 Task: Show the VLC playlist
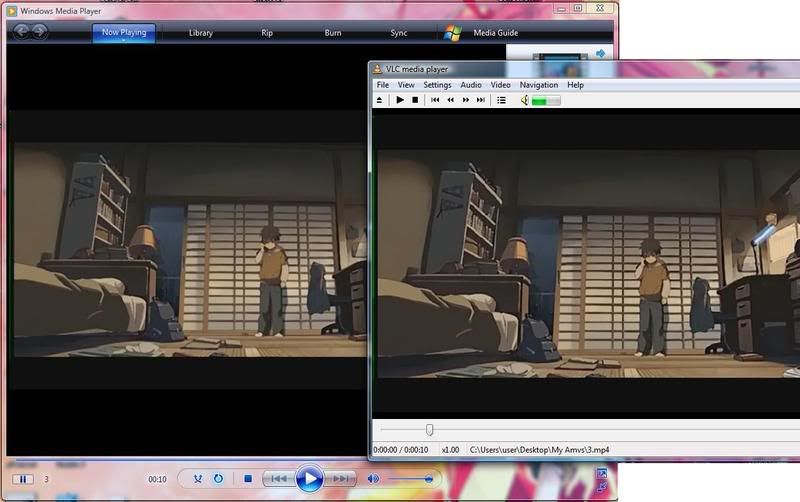tap(502, 101)
